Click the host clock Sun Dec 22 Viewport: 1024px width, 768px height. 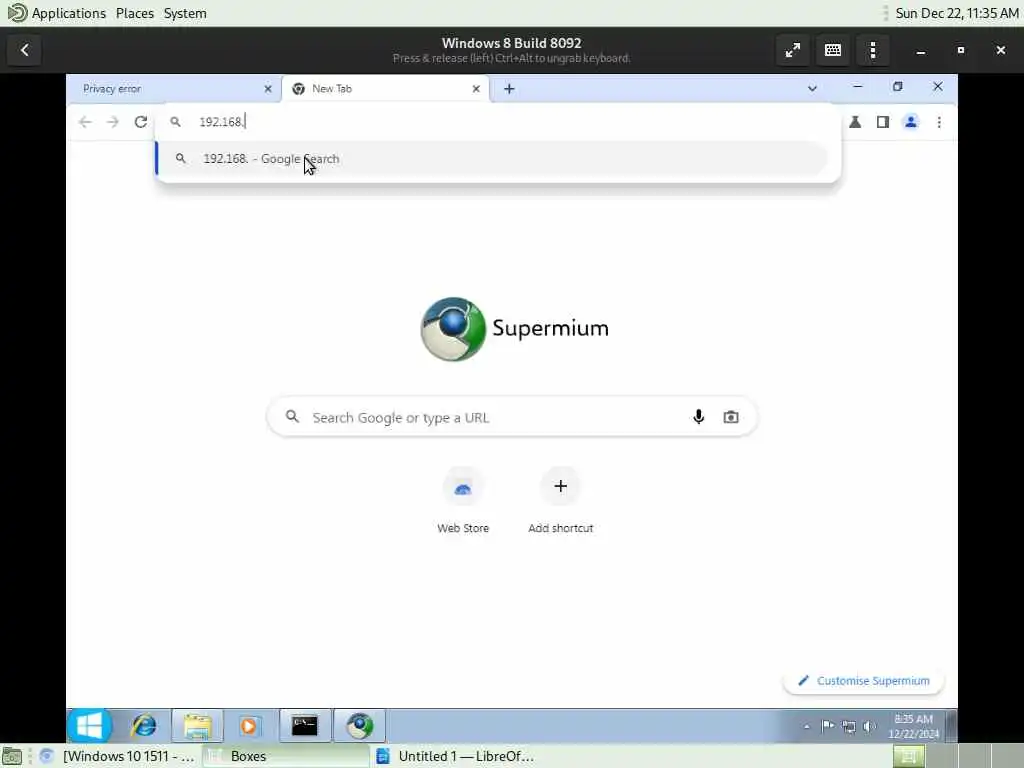(x=957, y=13)
